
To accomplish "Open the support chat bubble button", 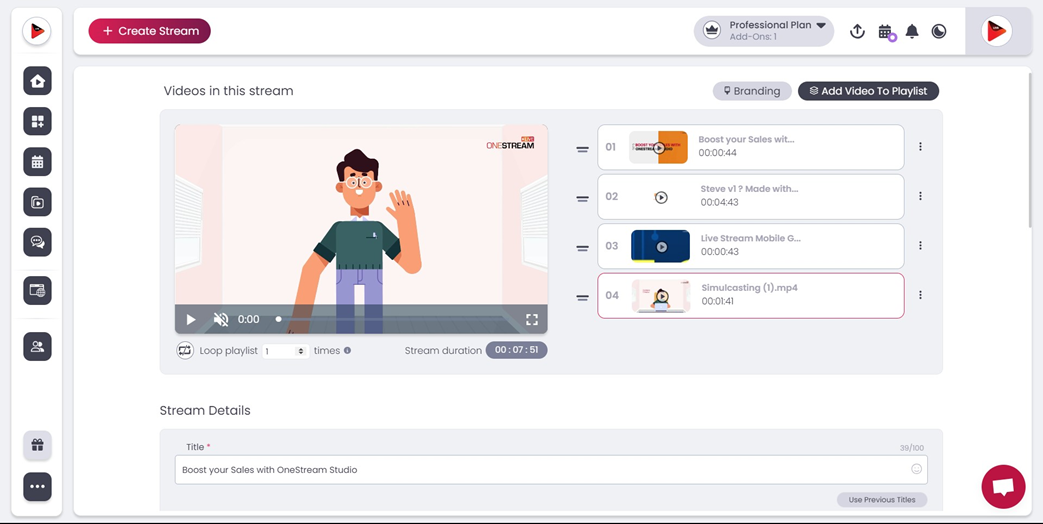I will click(x=1003, y=487).
